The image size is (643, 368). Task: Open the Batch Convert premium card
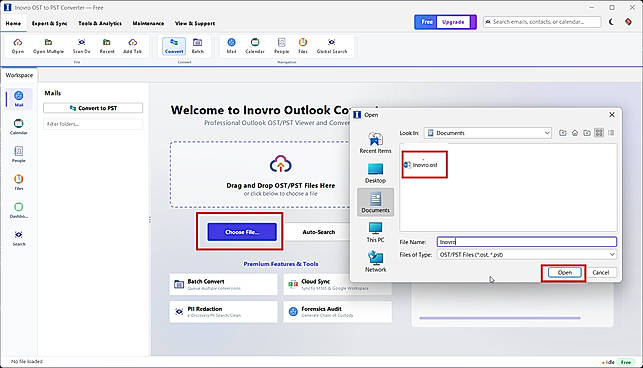223,284
